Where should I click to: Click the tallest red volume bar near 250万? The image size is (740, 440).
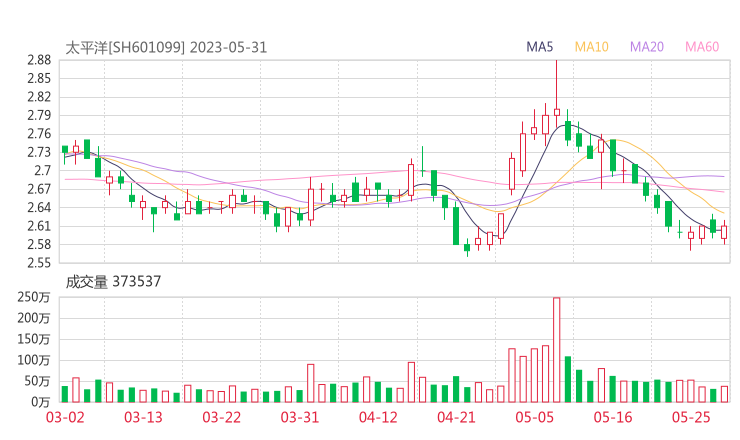[x=556, y=350]
